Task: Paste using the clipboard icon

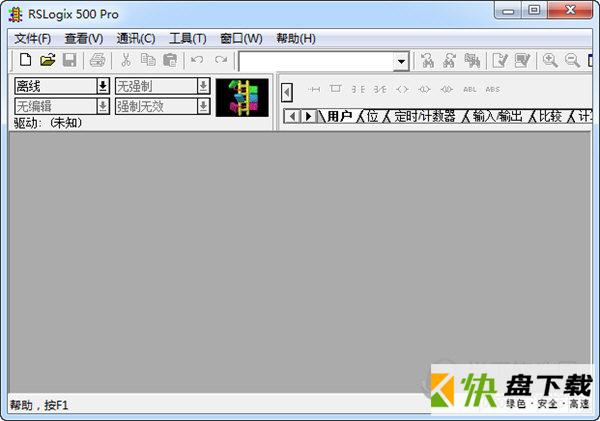Action: click(170, 60)
